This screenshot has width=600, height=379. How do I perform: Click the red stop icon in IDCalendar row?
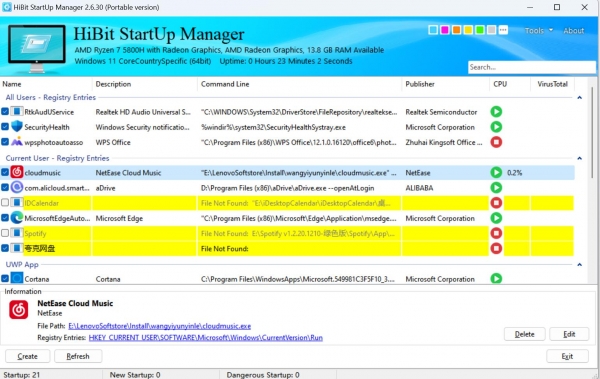point(496,203)
